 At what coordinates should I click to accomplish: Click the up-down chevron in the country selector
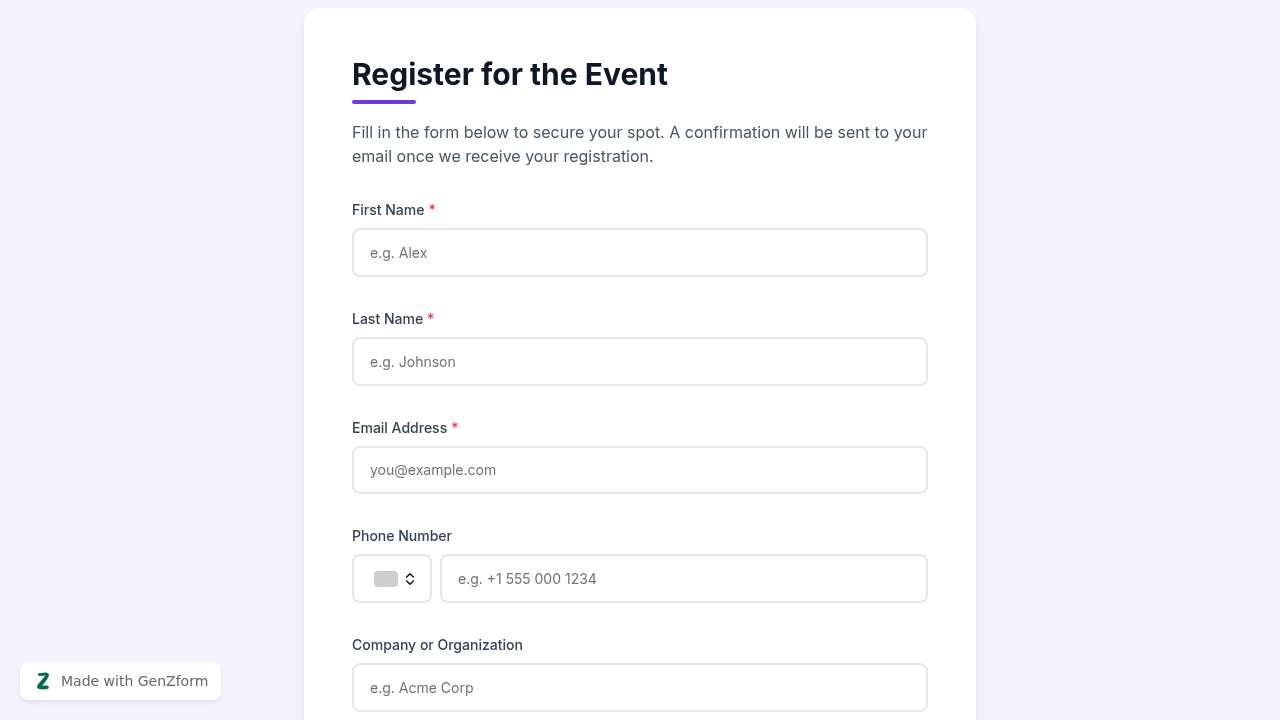click(x=410, y=578)
